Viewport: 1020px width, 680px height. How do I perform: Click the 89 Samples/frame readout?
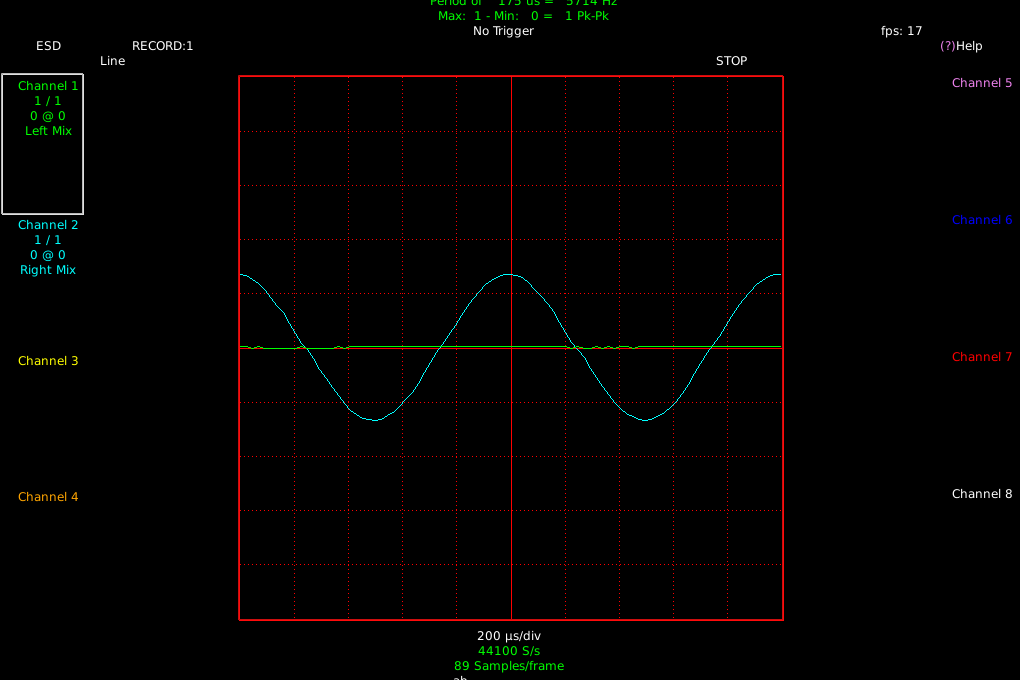pyautogui.click(x=509, y=666)
